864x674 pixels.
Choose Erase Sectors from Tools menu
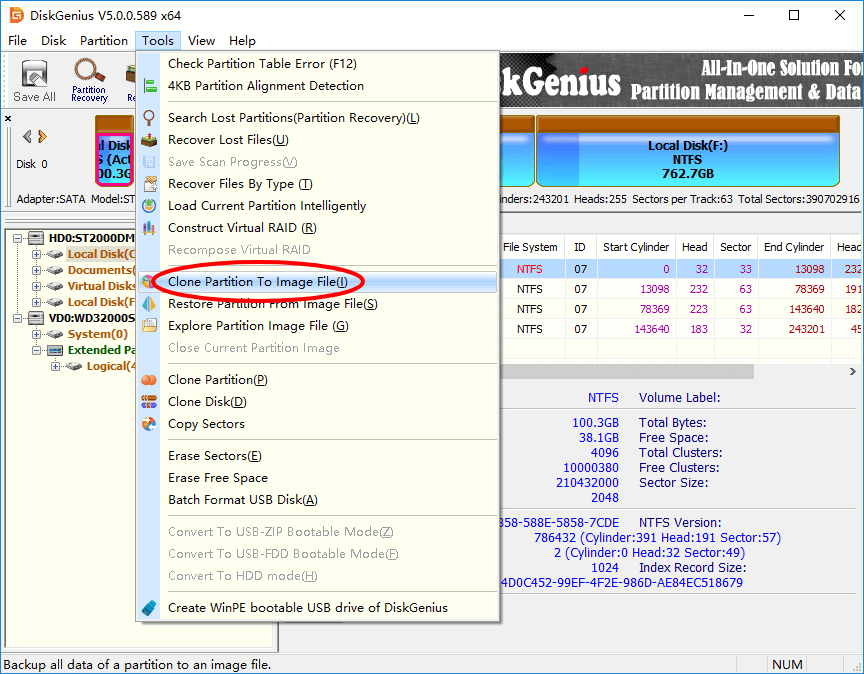point(317,456)
